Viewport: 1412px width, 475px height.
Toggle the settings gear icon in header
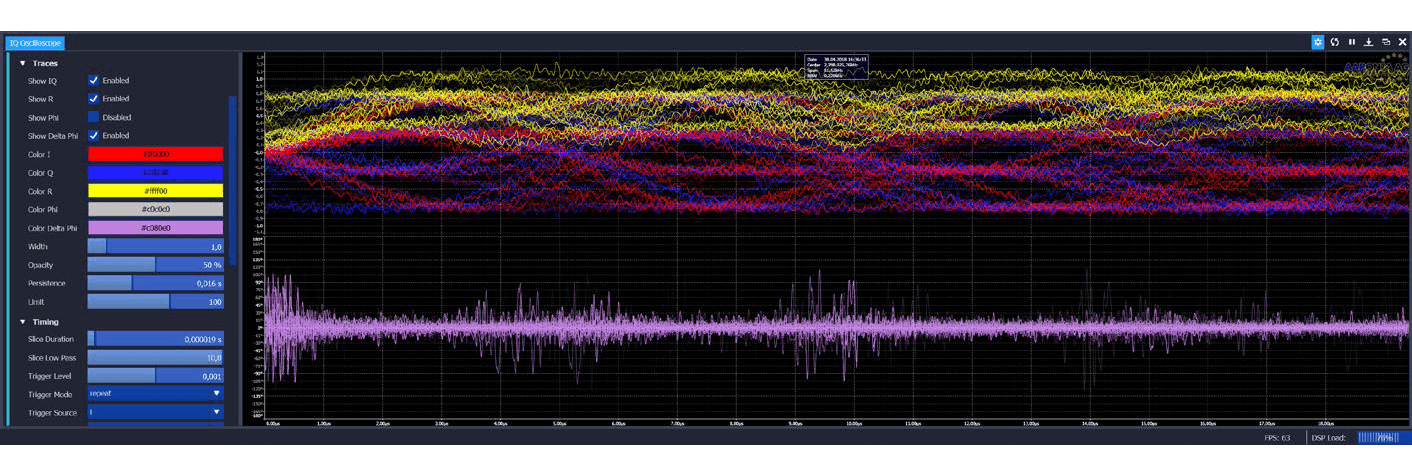tap(1318, 42)
